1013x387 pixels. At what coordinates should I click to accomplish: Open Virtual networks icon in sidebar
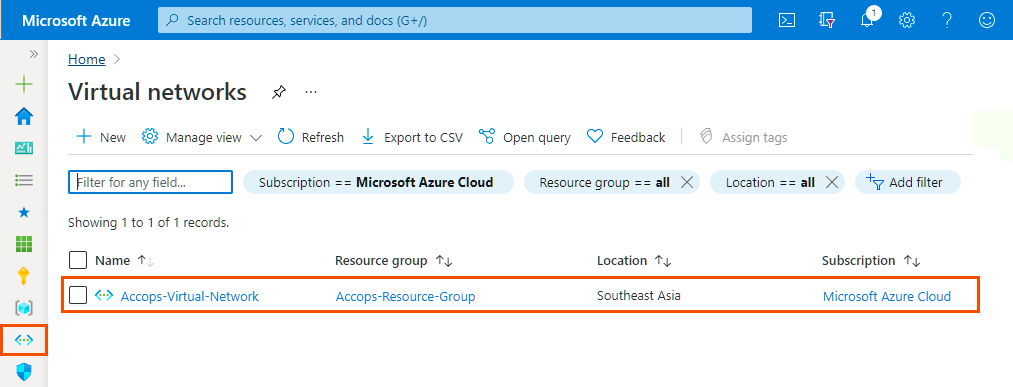tap(24, 340)
